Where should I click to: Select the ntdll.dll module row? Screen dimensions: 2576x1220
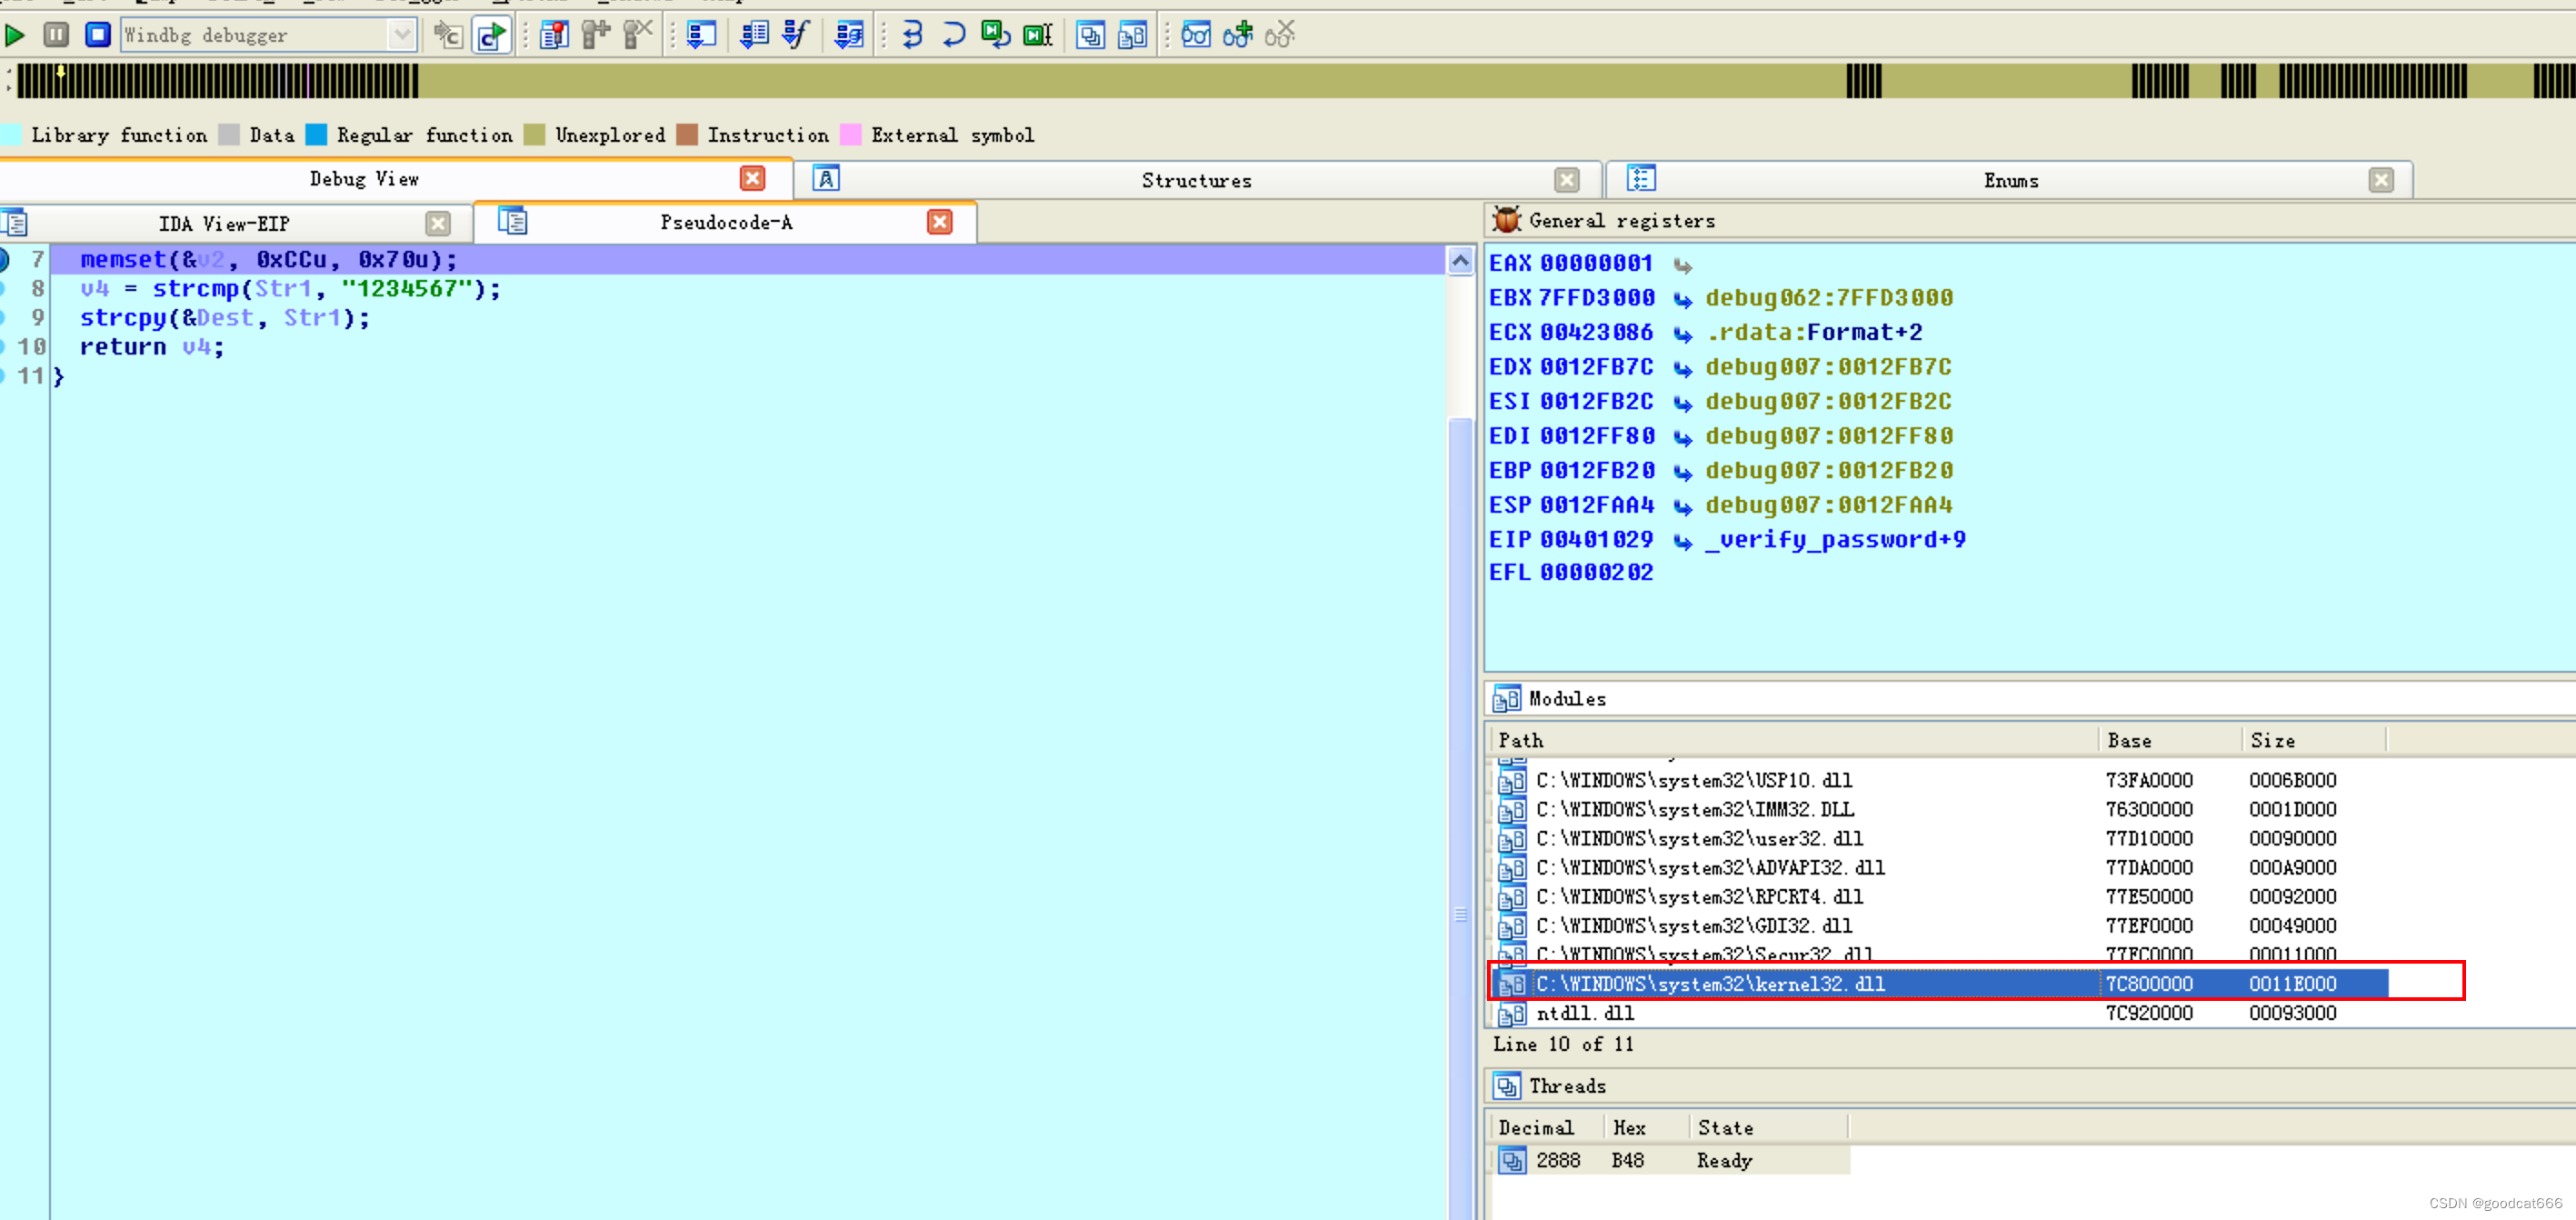(x=1939, y=1013)
